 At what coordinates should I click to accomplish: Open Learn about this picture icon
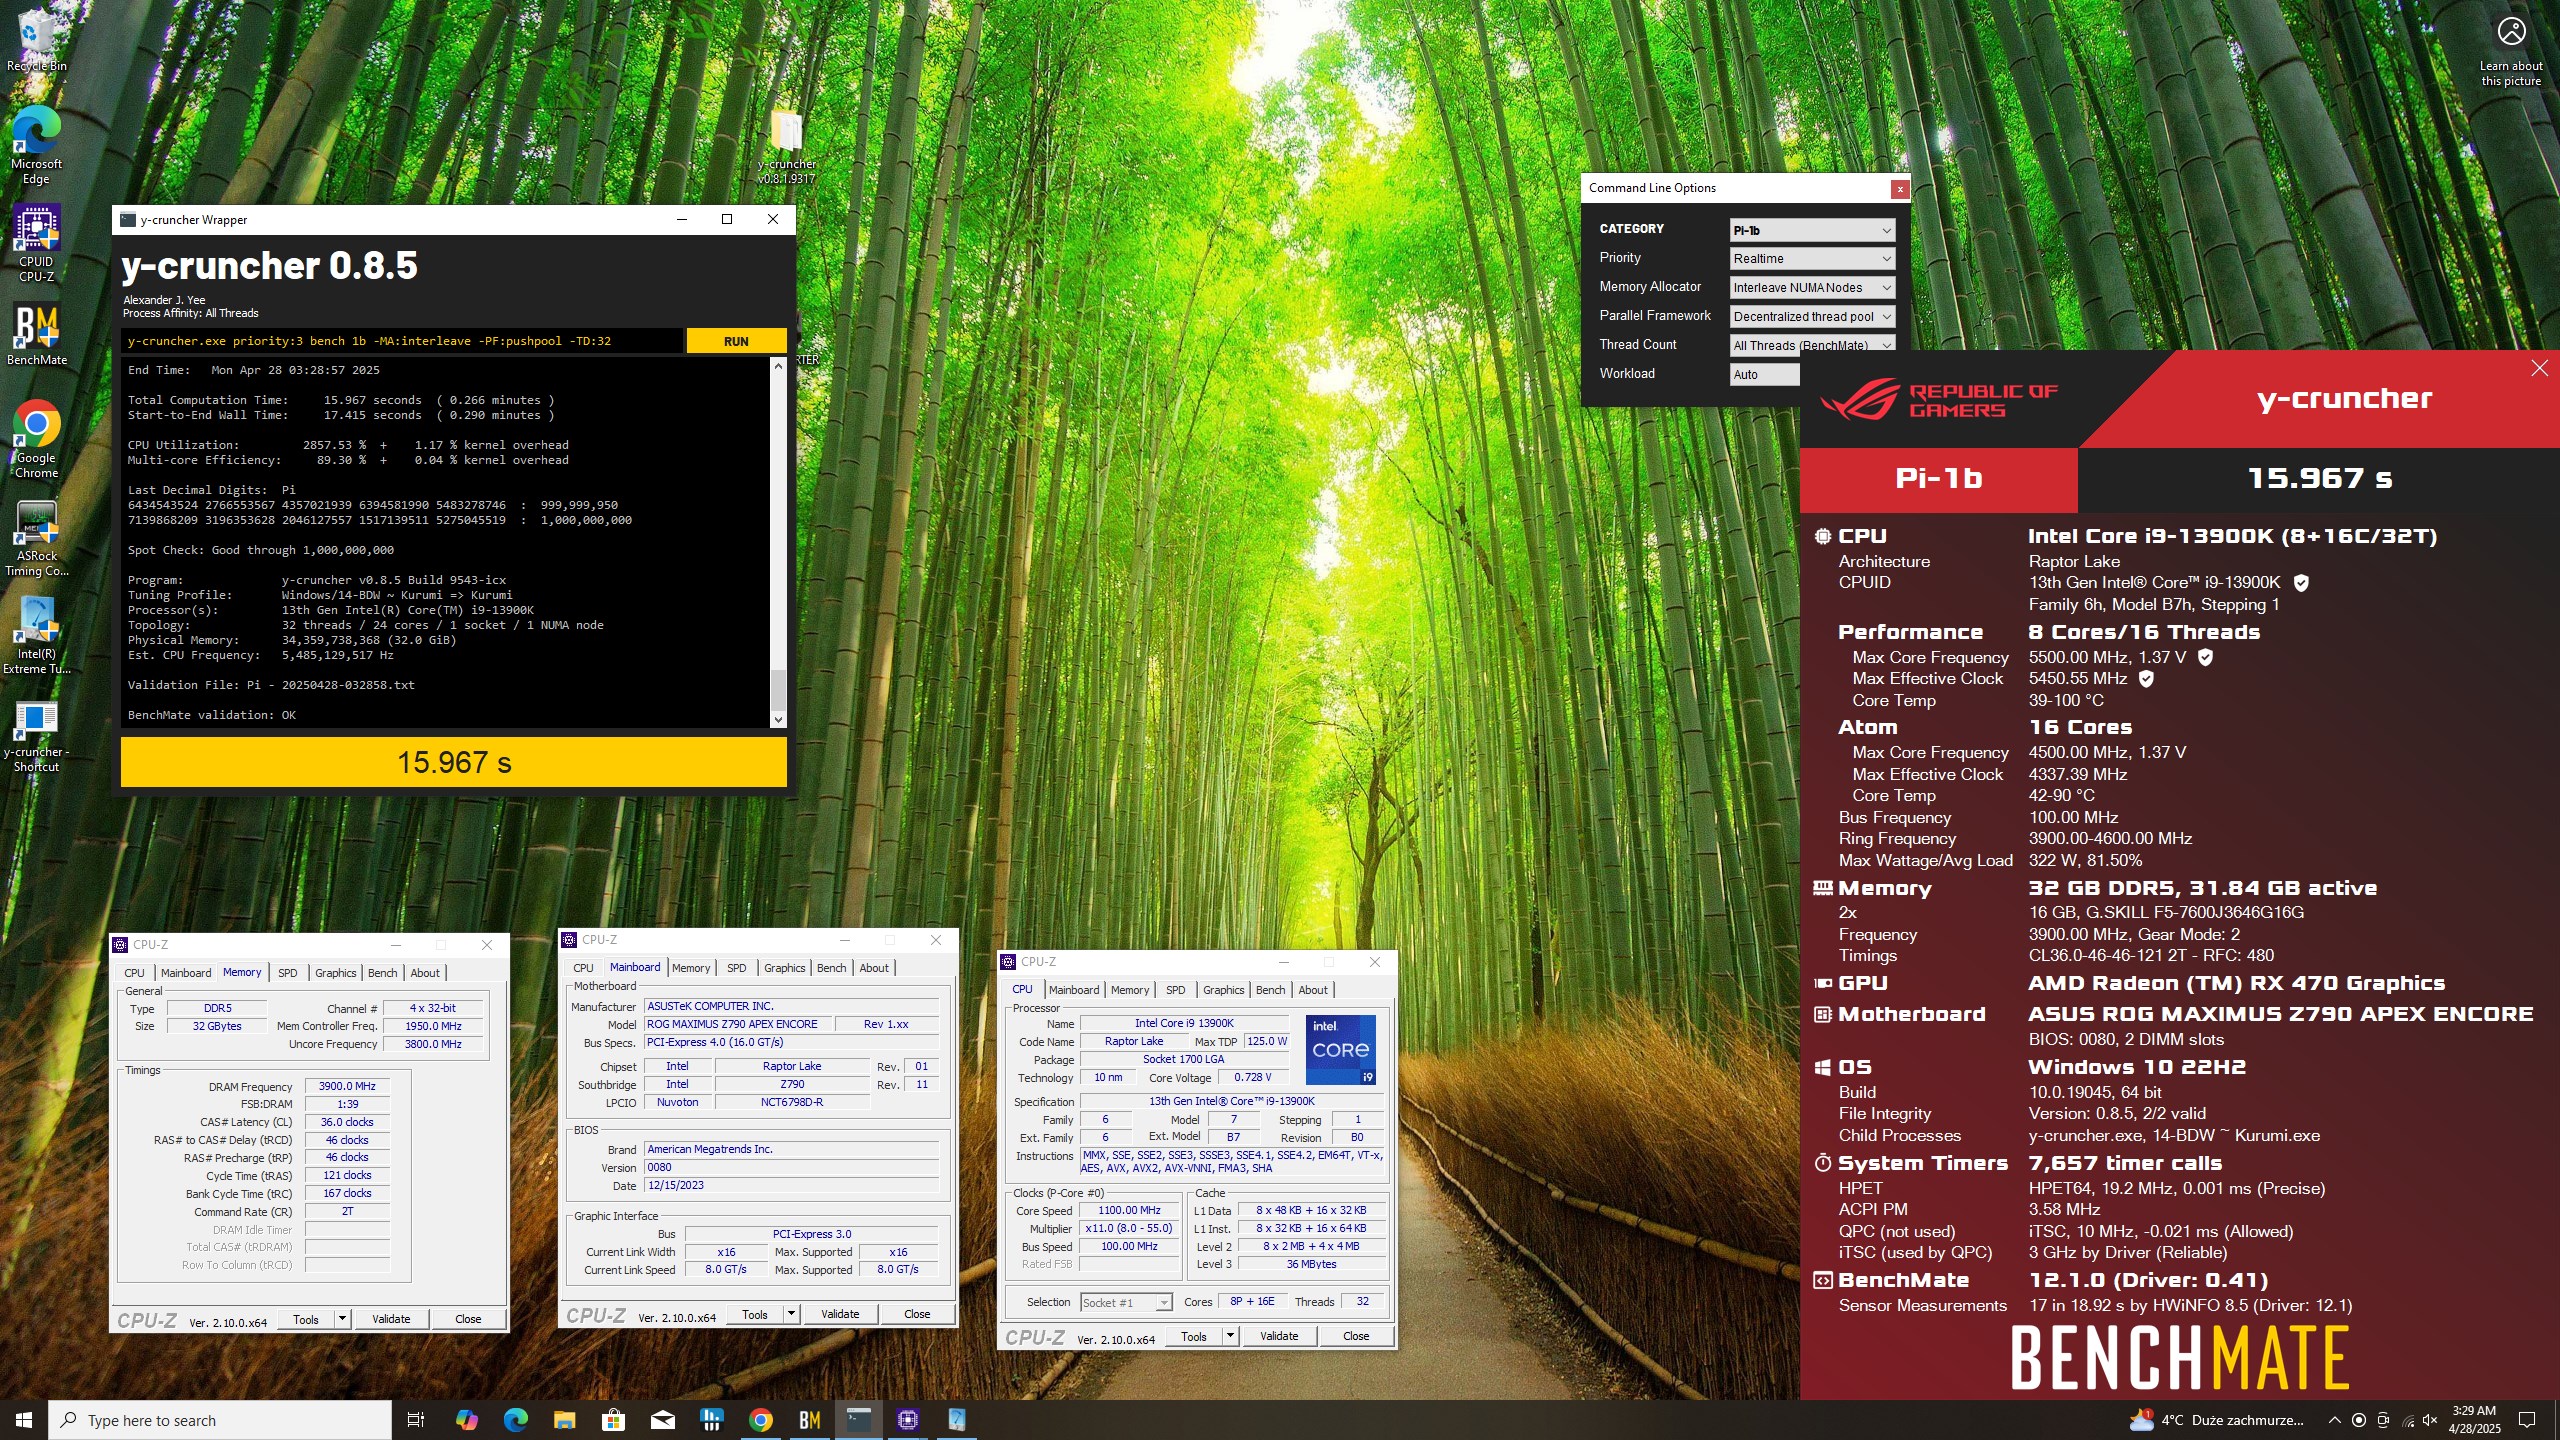[x=2511, y=50]
